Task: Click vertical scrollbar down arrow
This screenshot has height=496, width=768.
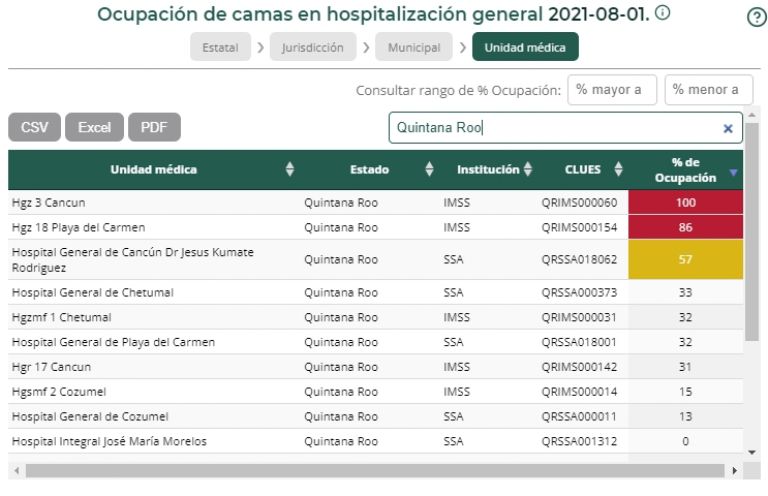Action: pos(752,452)
